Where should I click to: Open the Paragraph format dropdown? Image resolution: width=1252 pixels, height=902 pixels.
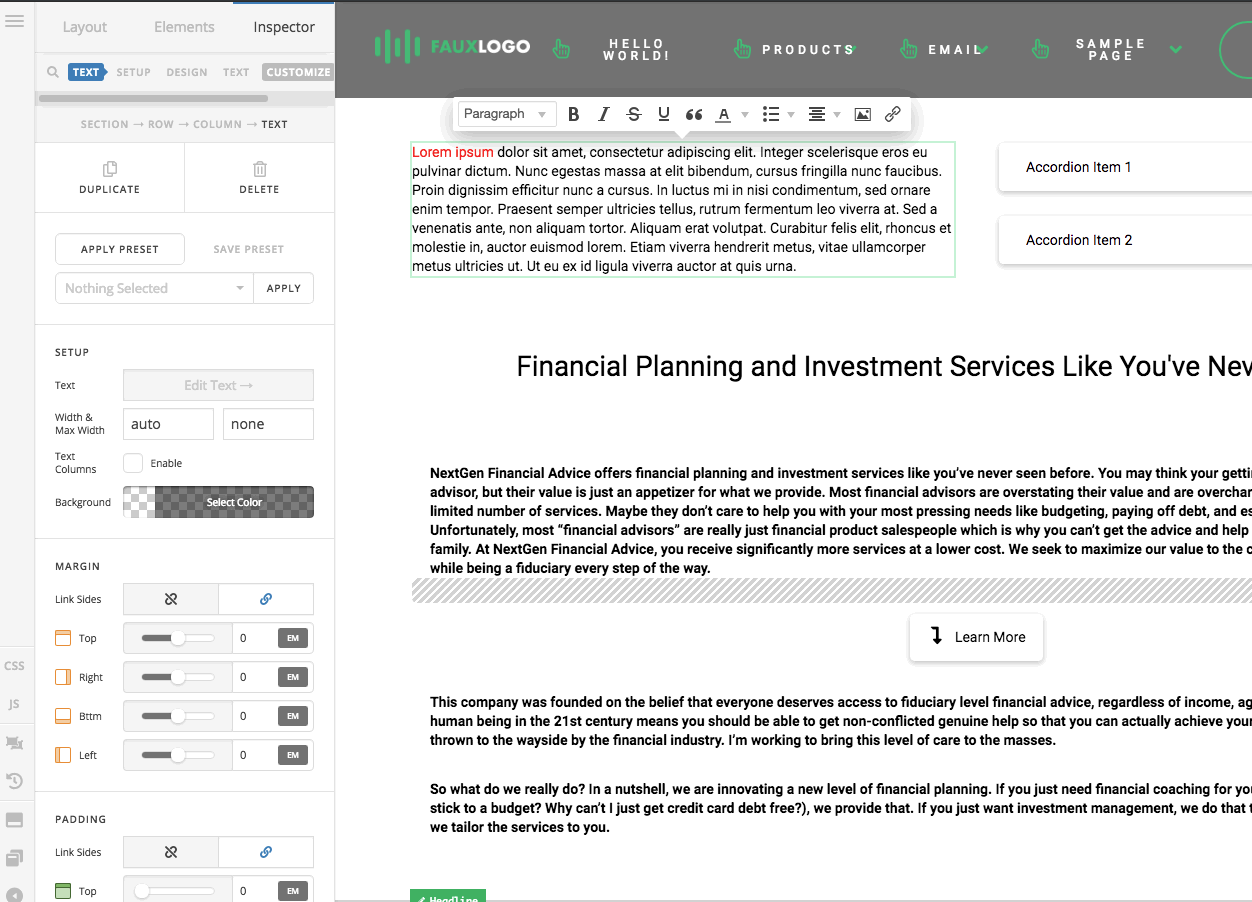pyautogui.click(x=506, y=114)
